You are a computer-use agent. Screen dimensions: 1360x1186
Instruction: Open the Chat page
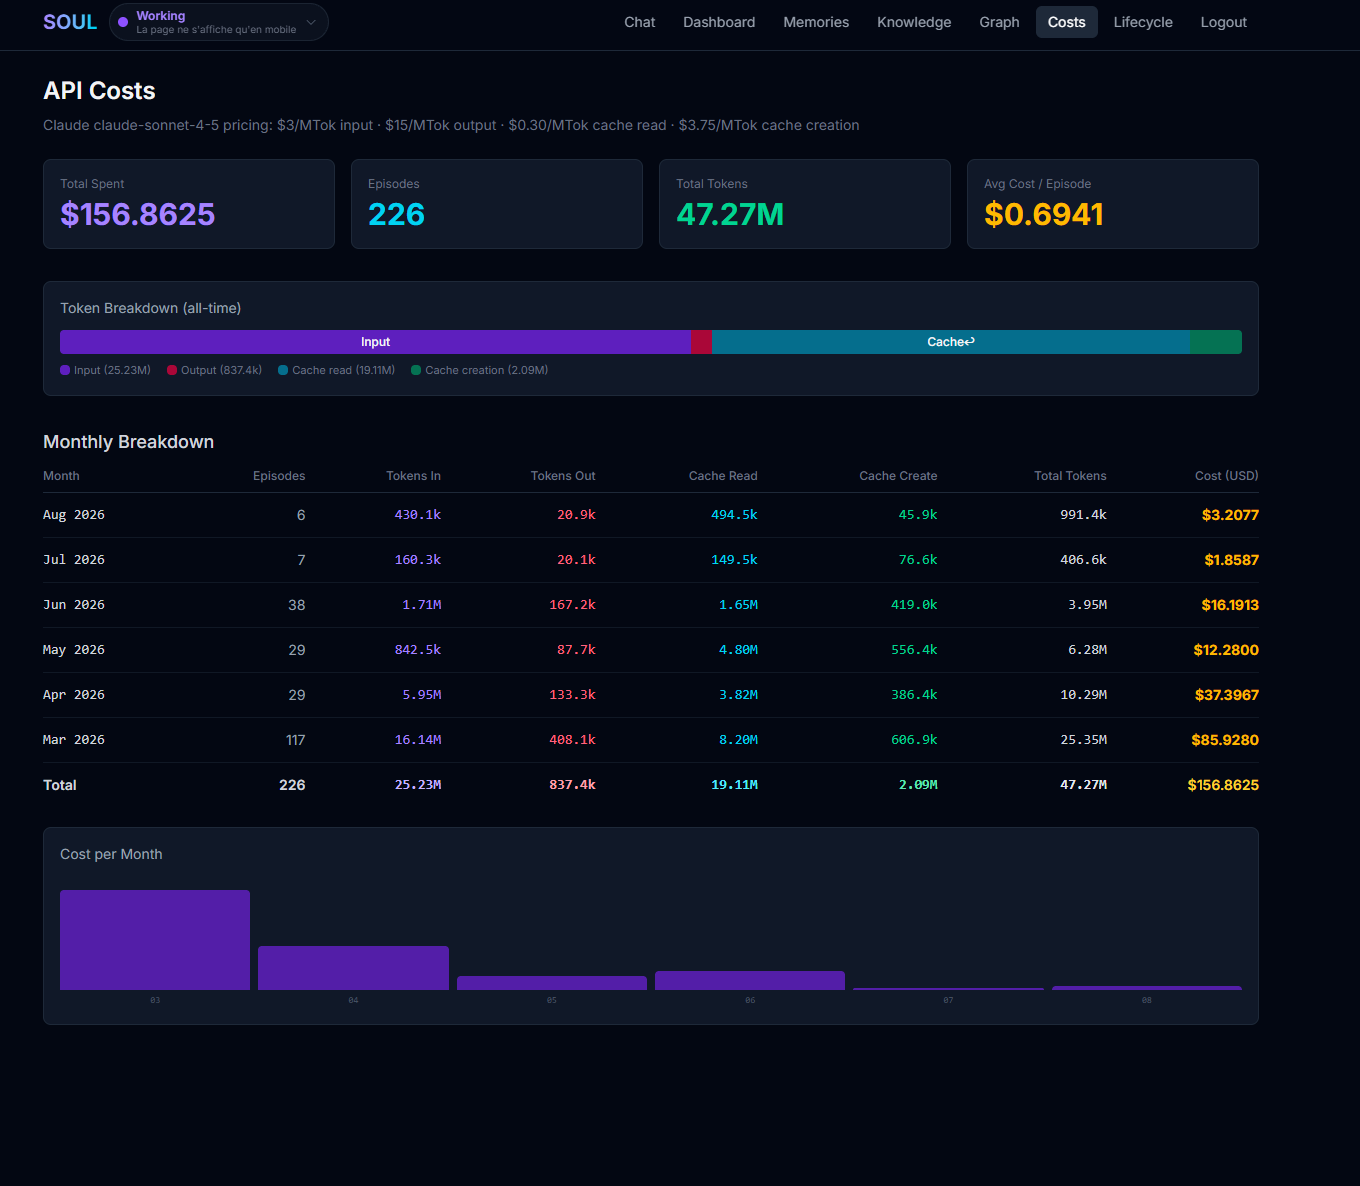pos(640,22)
